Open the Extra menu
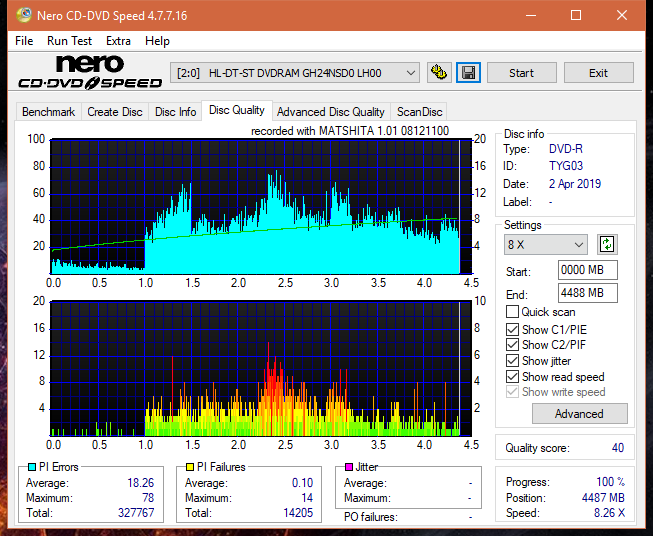Screen dimensions: 653x536 point(118,41)
